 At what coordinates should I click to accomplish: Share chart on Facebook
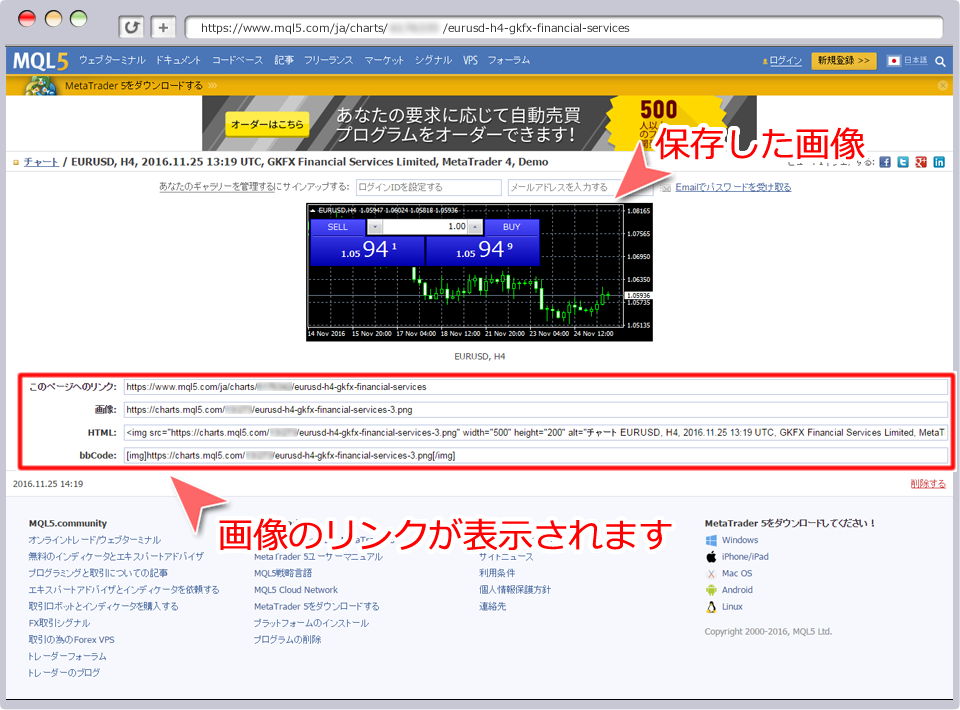coord(885,162)
